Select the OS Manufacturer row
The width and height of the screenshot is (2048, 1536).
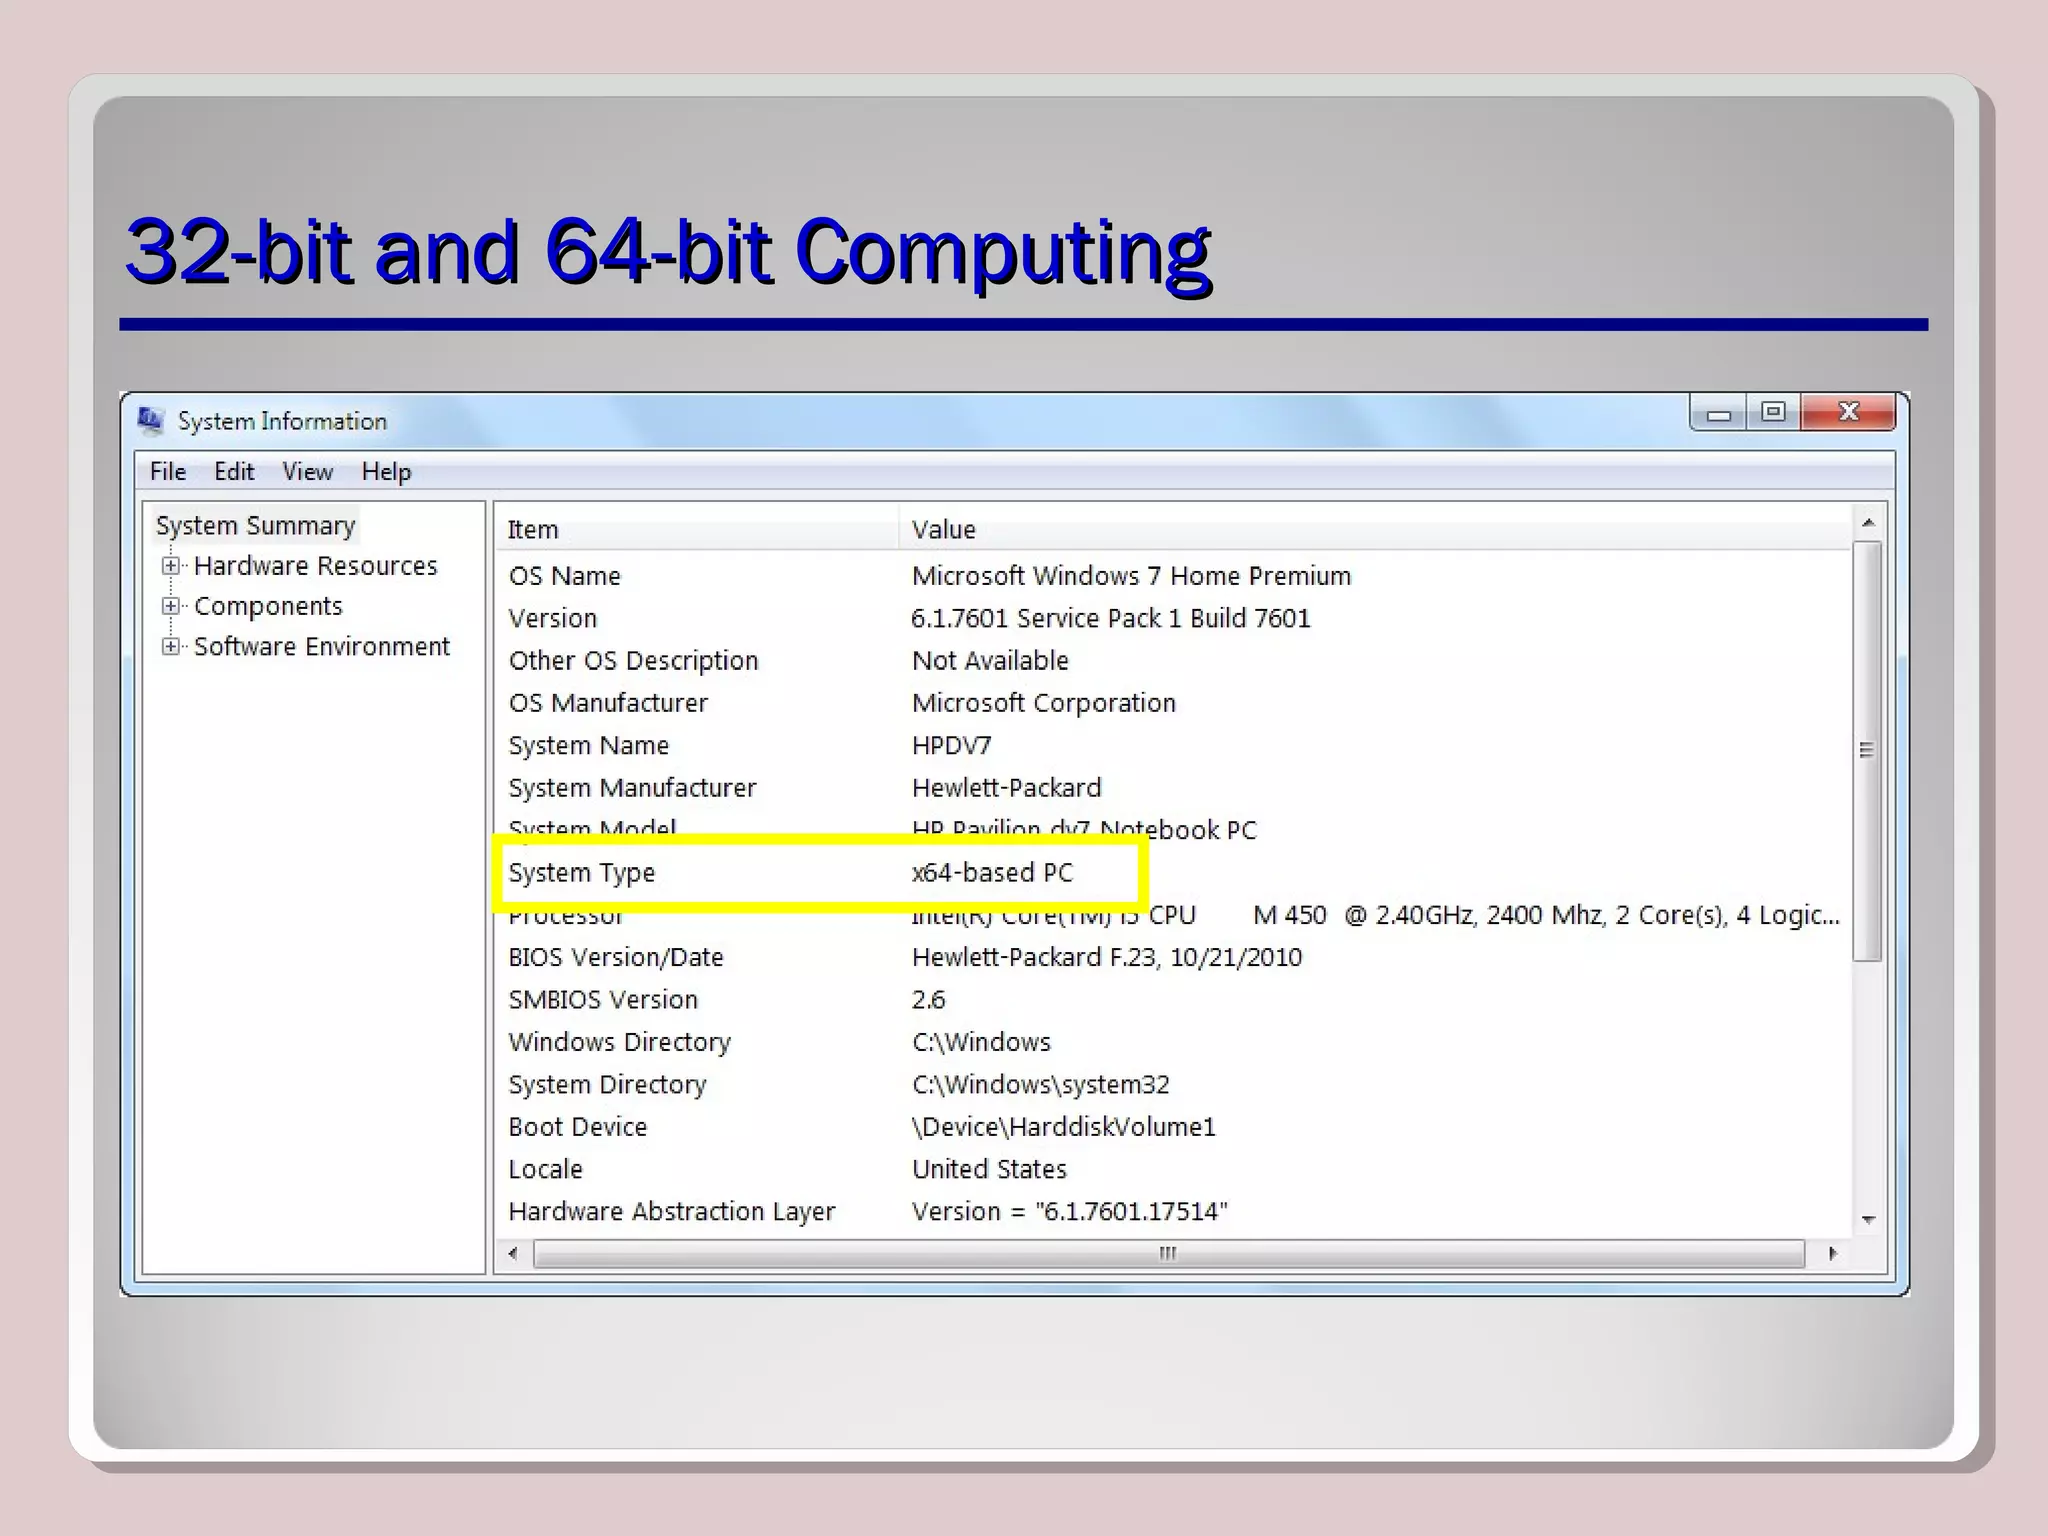click(x=1172, y=703)
